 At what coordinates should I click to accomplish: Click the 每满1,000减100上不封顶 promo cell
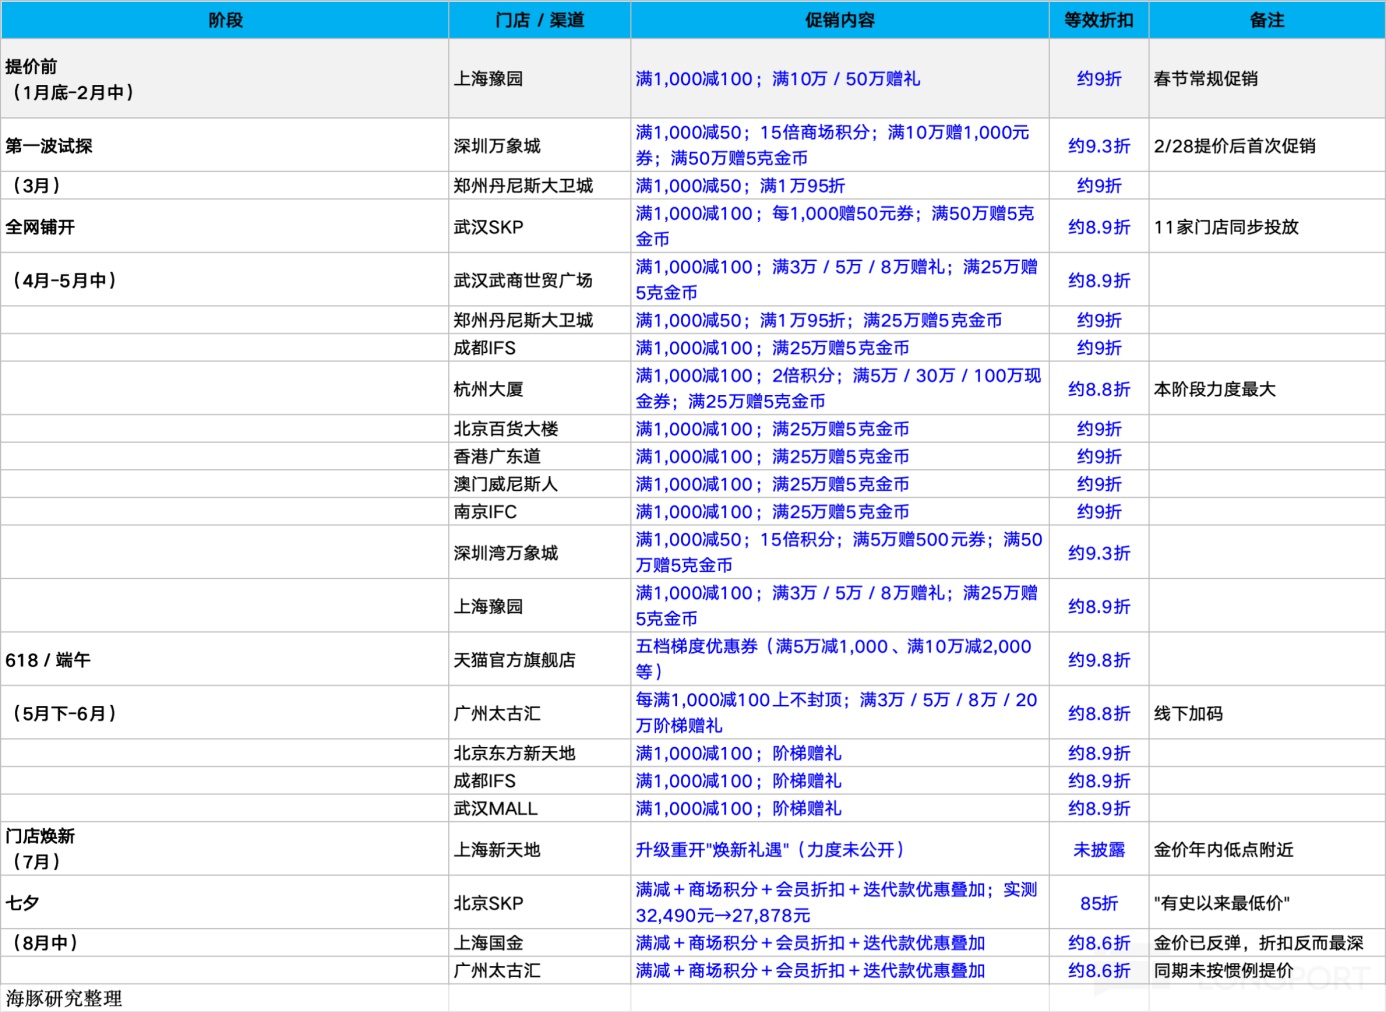pyautogui.click(x=840, y=713)
